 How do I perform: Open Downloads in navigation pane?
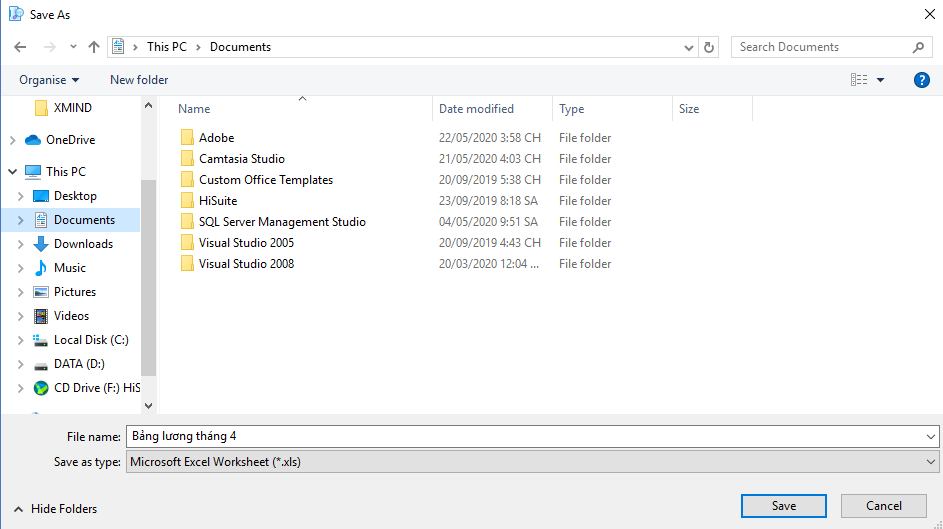(83, 244)
